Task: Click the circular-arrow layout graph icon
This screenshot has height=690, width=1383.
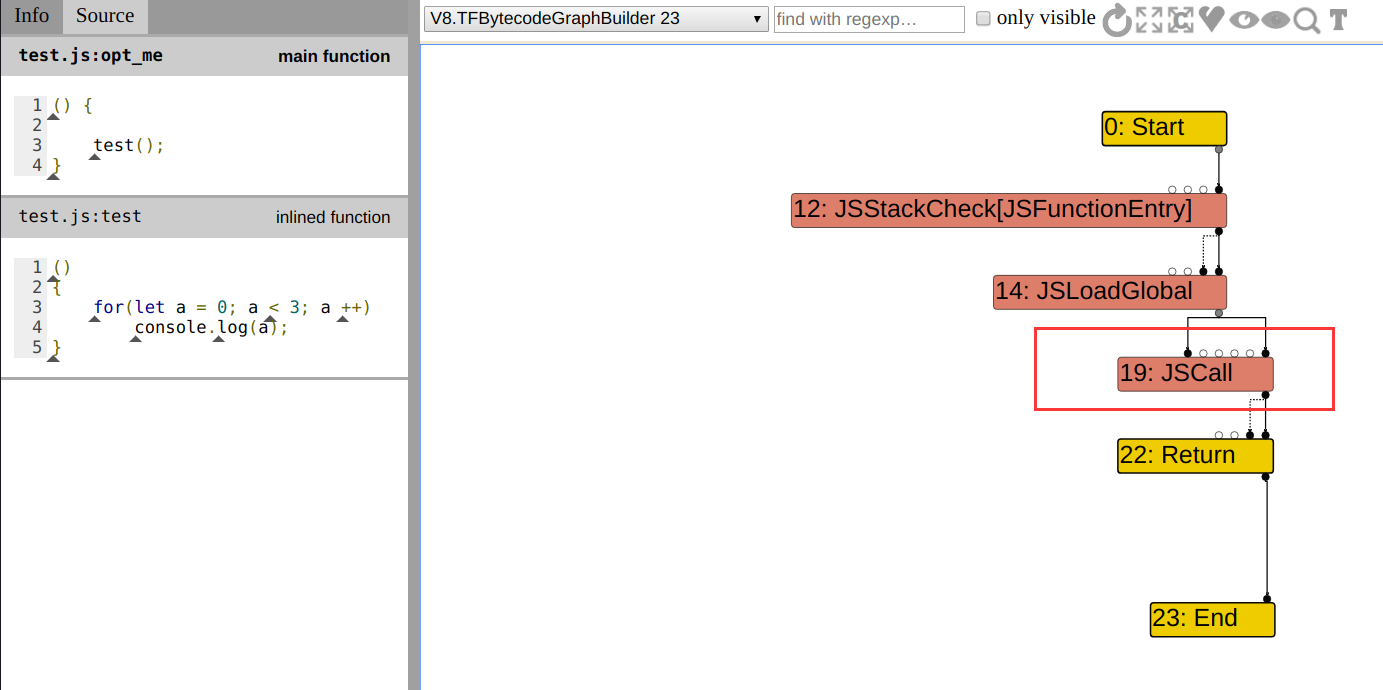Action: [x=1117, y=20]
